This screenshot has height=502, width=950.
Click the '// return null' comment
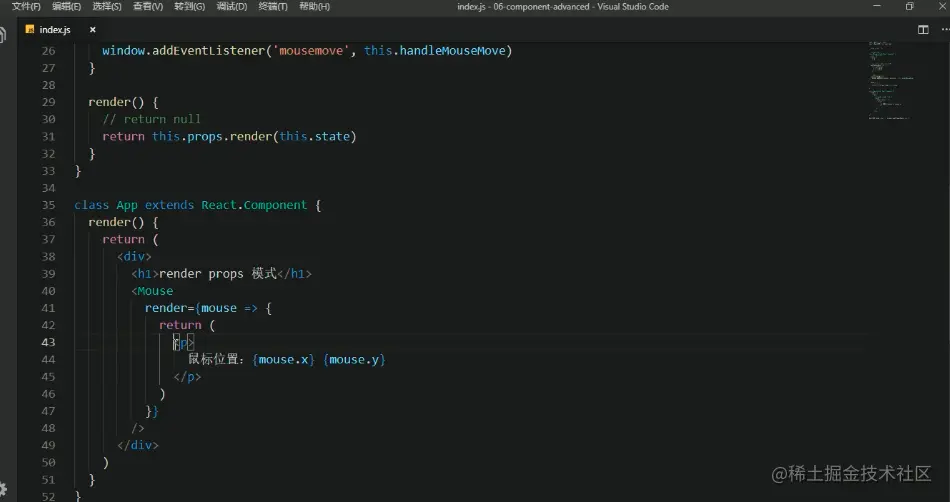pos(151,119)
